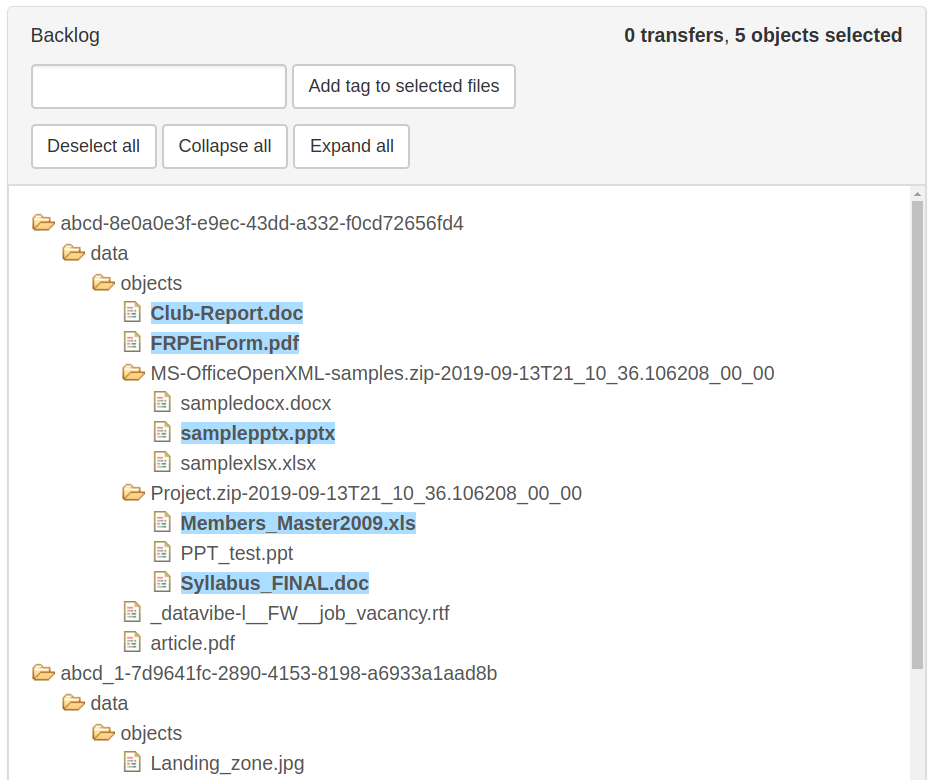Deselect the highlighted samplepptx.pptx file
This screenshot has height=780, width=935.
pyautogui.click(x=257, y=433)
